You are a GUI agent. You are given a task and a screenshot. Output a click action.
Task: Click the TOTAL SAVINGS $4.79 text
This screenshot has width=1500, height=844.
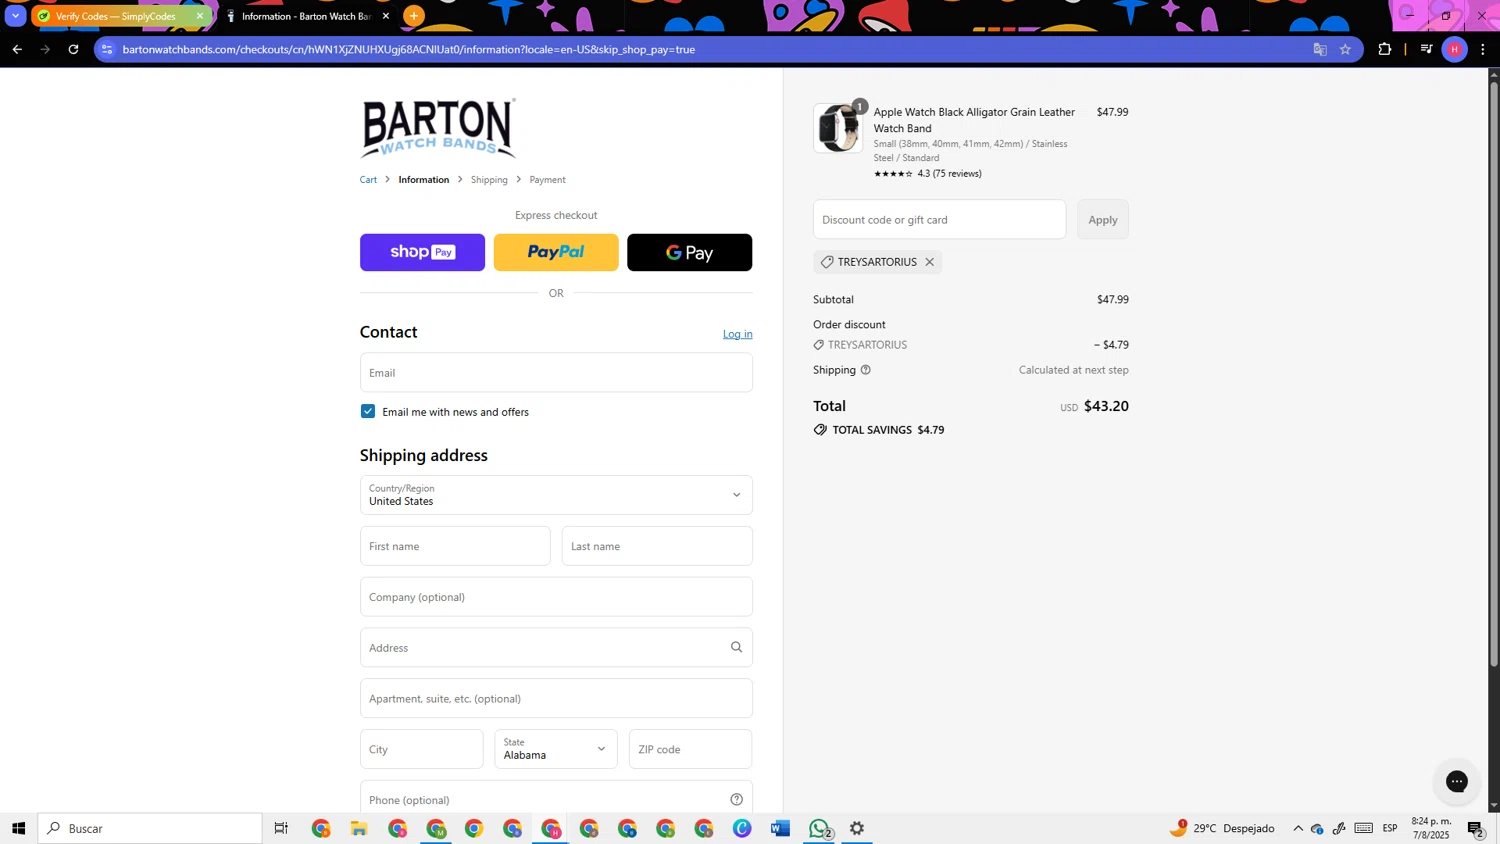pyautogui.click(x=889, y=430)
